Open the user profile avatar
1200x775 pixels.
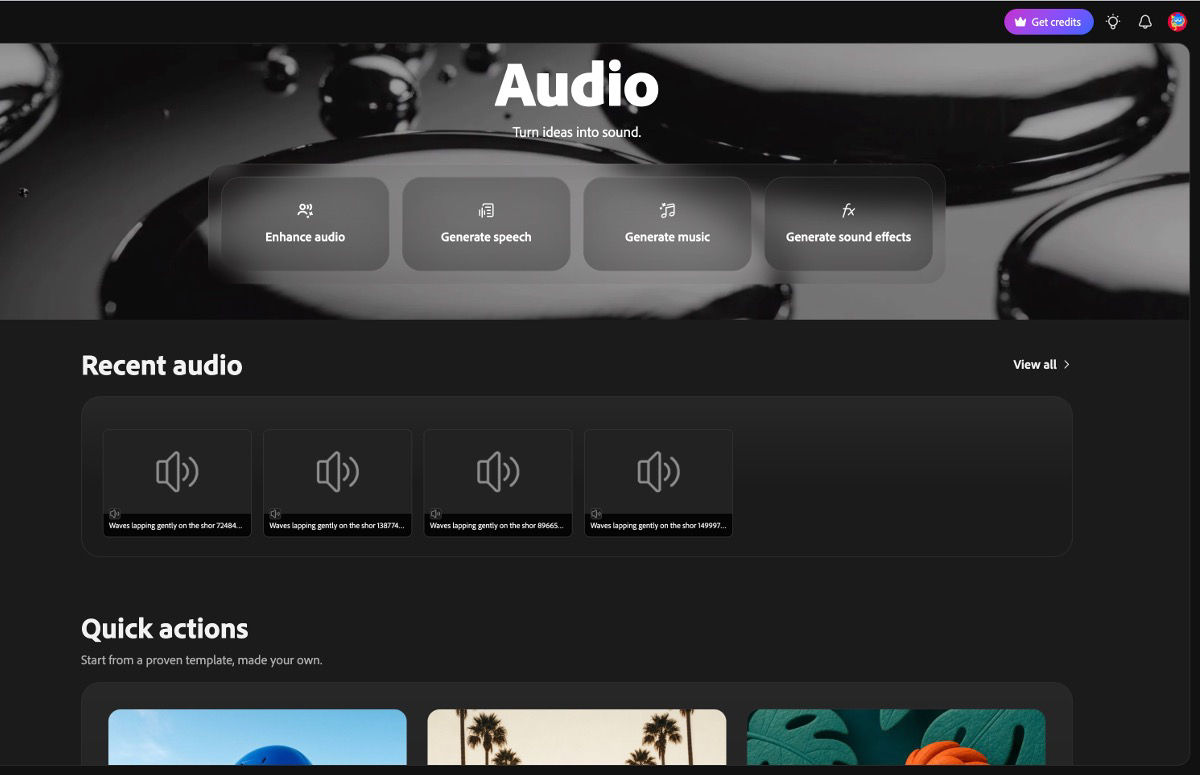(1177, 22)
